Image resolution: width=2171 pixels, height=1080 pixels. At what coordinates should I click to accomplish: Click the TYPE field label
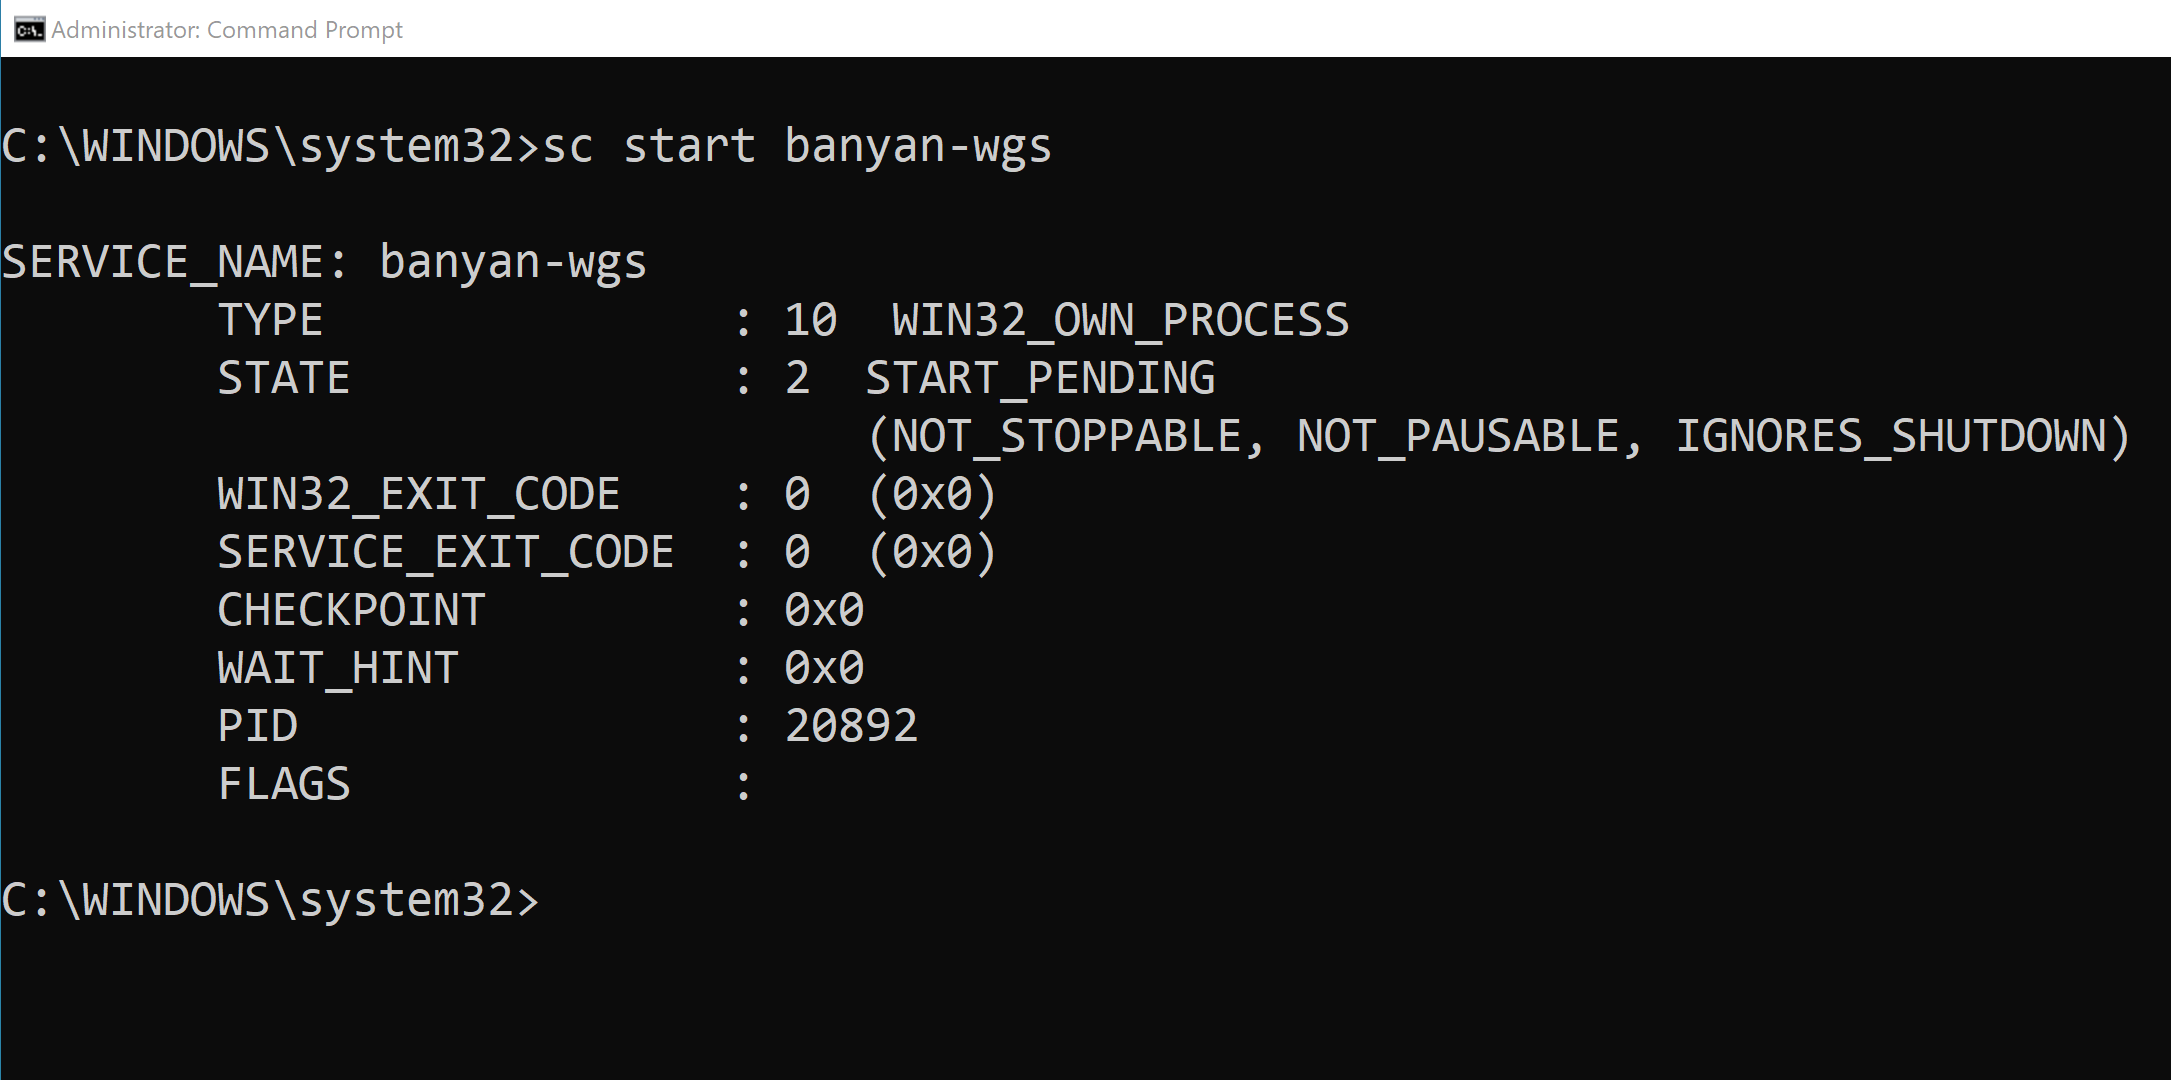(x=270, y=320)
